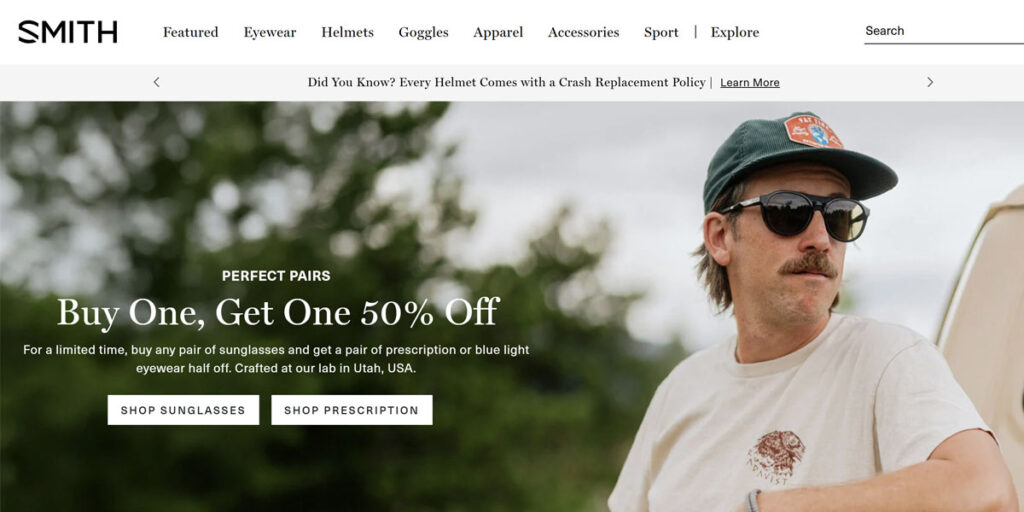This screenshot has width=1024, height=512.
Task: Focus the Search input field
Action: tap(944, 31)
